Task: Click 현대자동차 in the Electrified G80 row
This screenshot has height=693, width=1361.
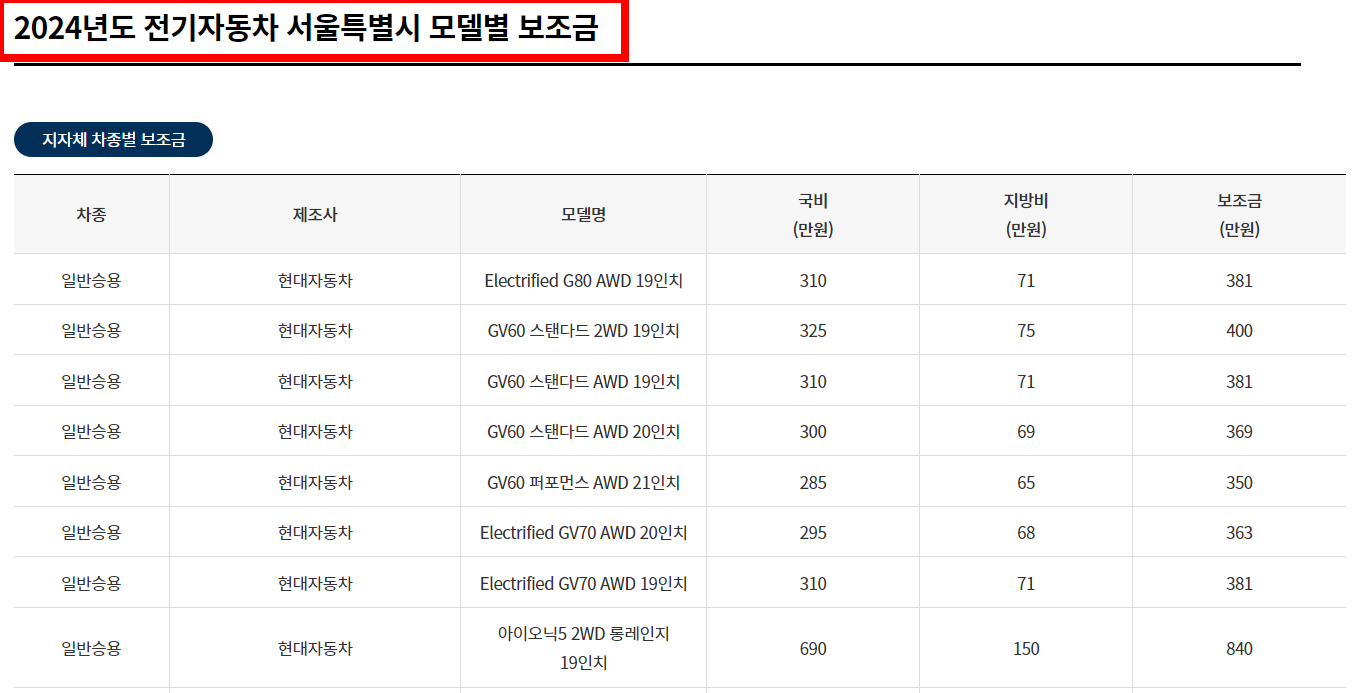Action: coord(315,281)
